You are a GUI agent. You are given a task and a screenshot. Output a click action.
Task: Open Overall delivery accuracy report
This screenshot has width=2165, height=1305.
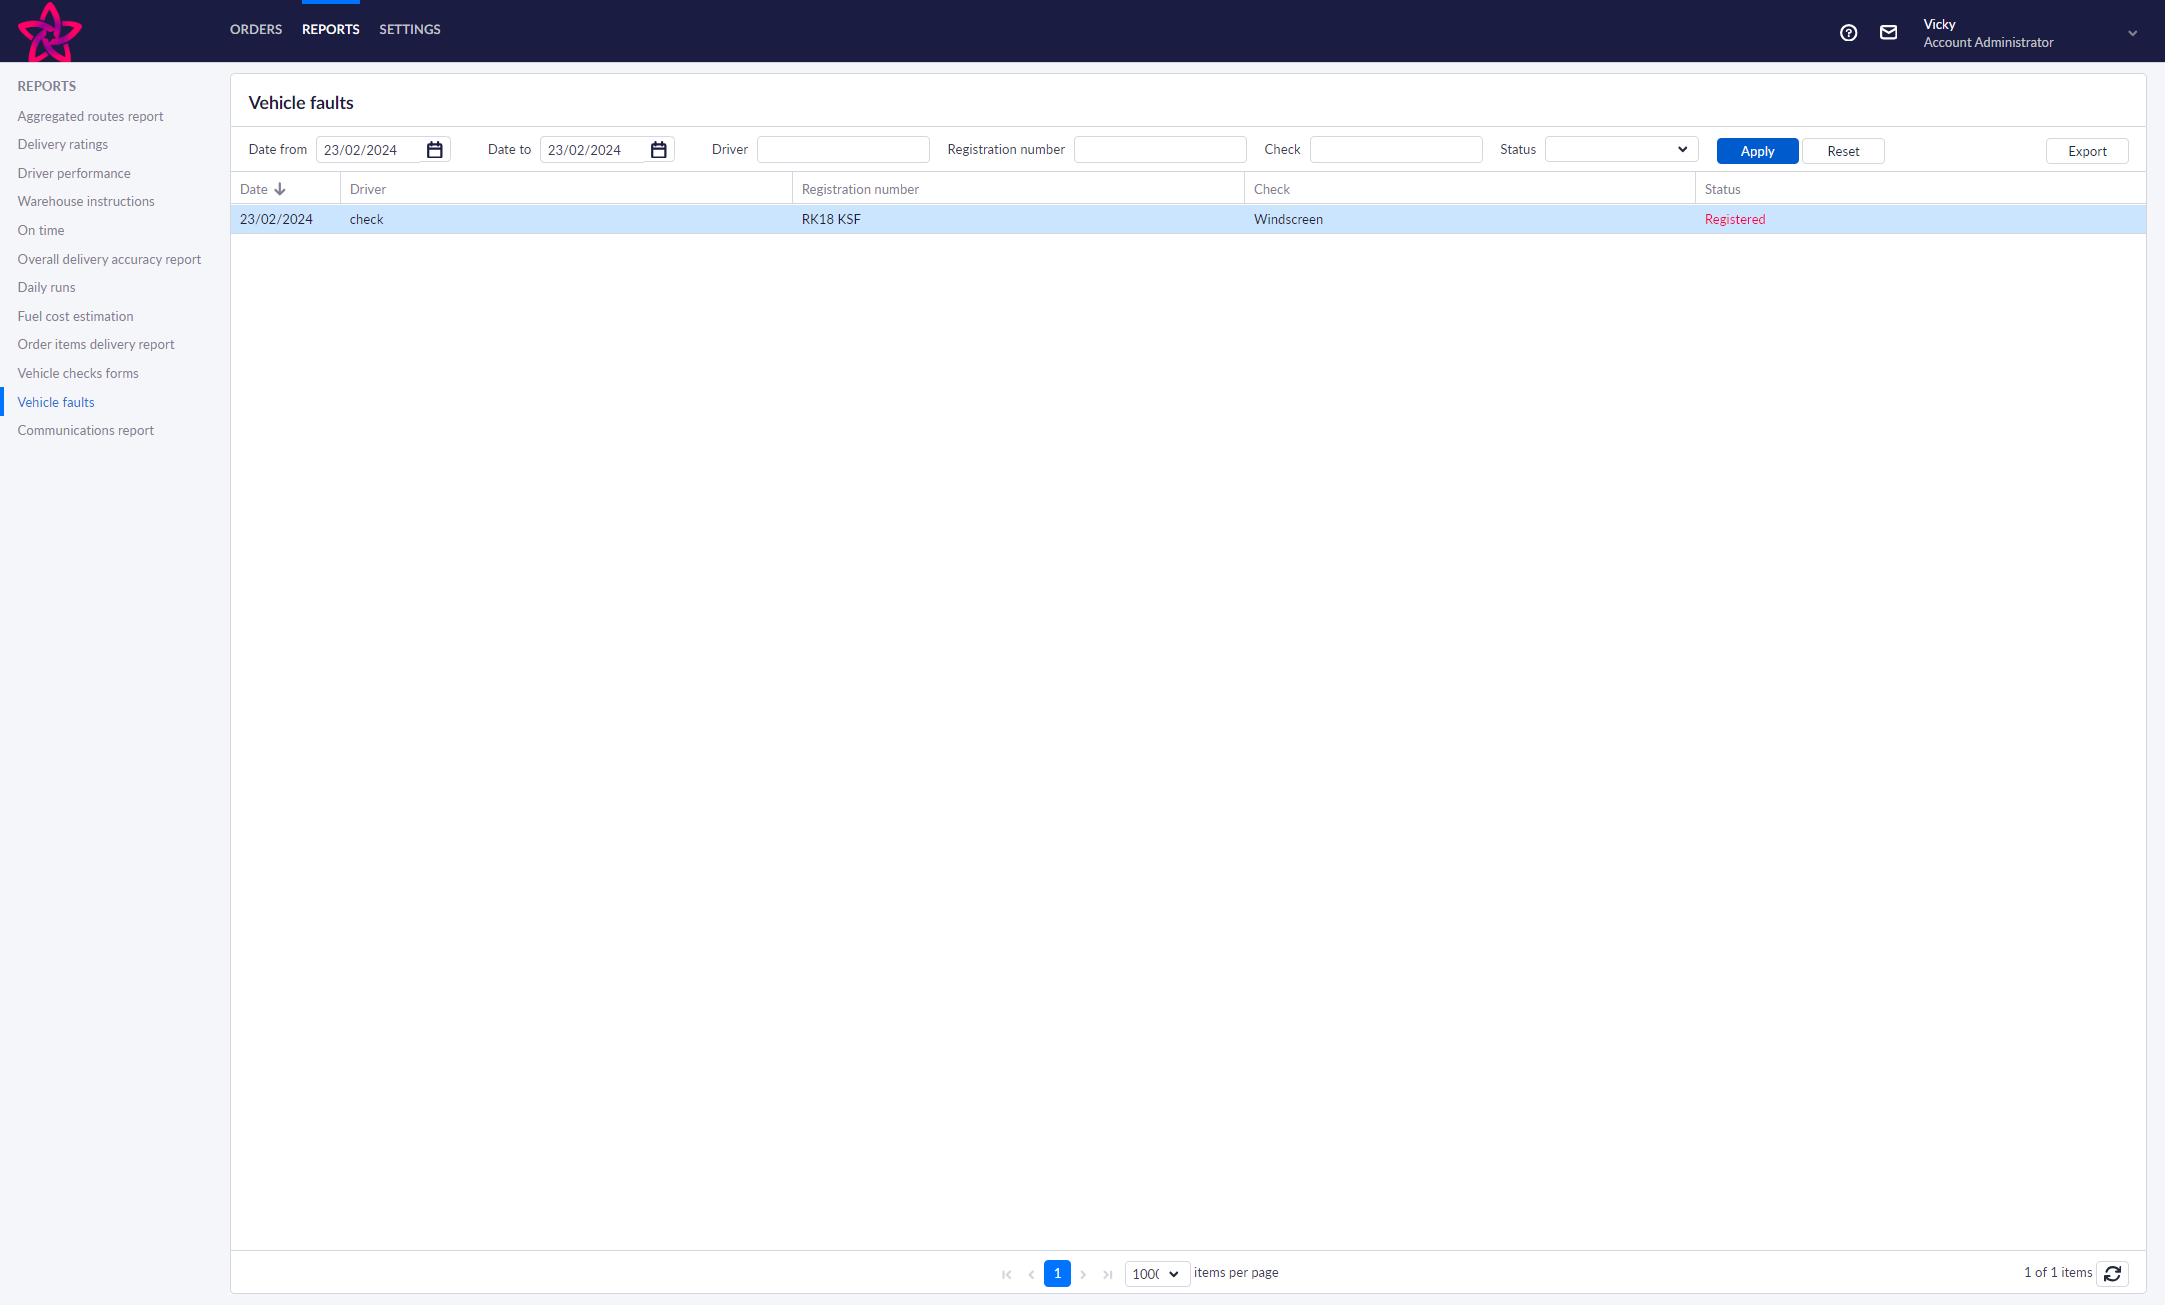point(109,260)
